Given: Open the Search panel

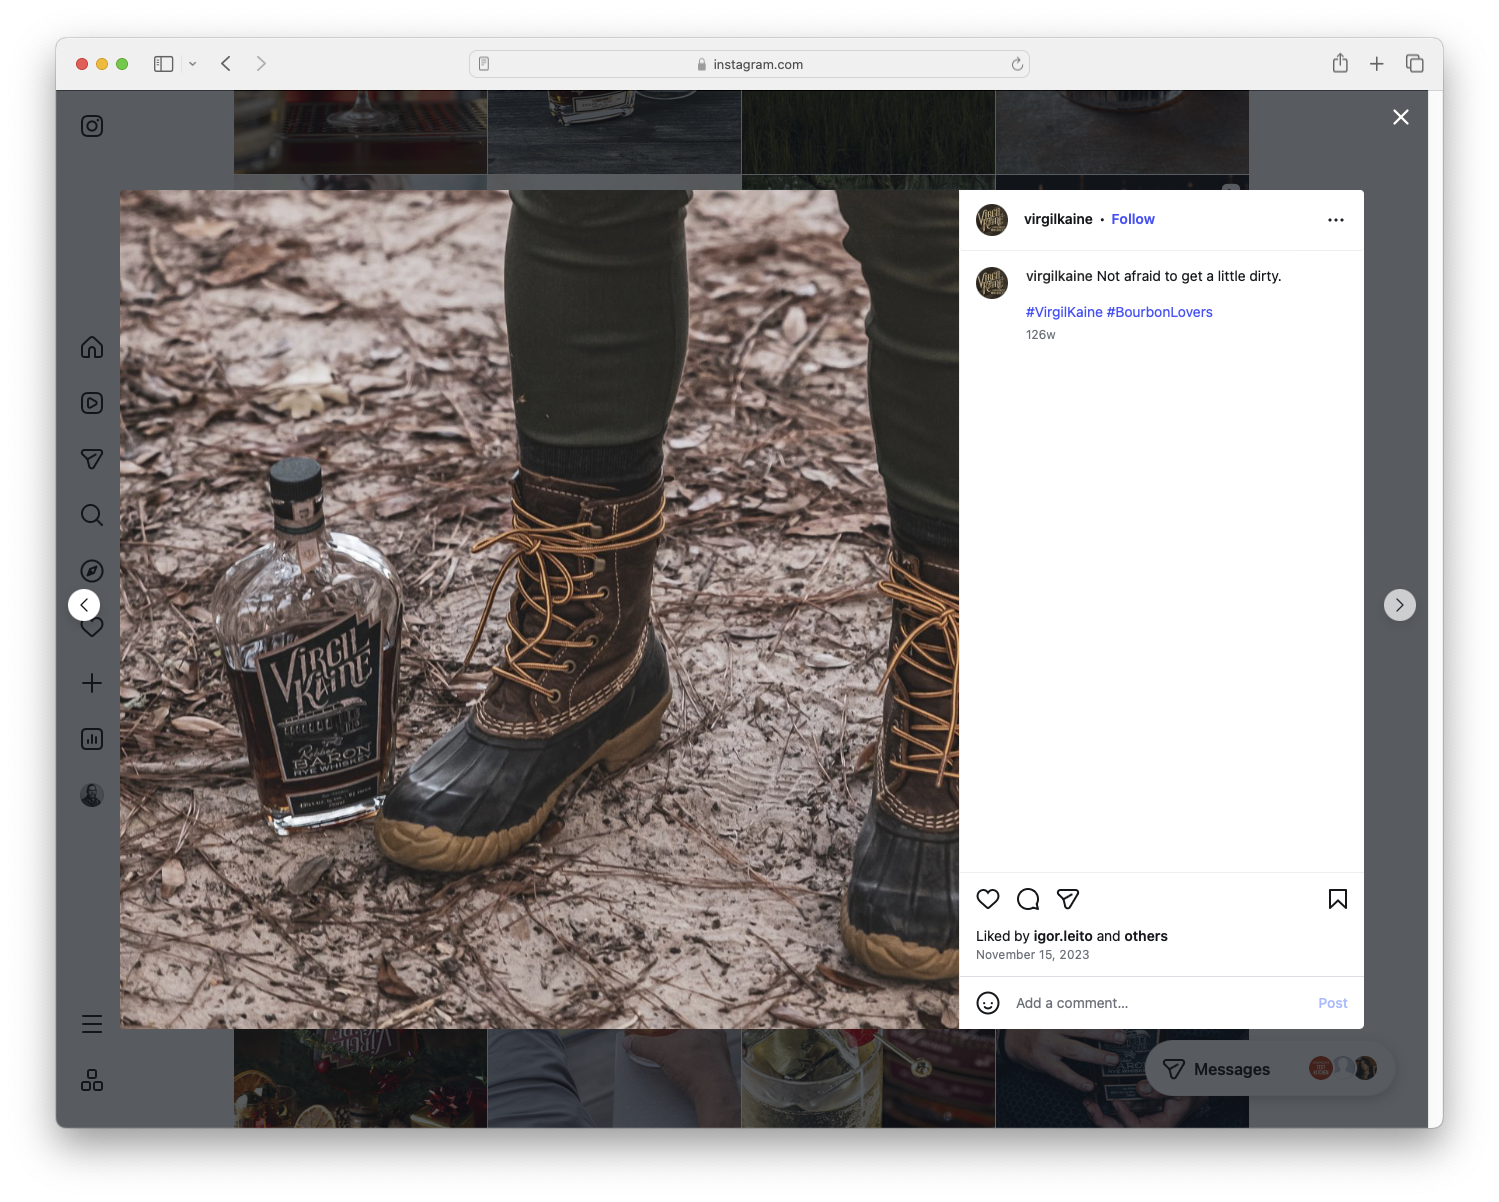Looking at the screenshot, I should pyautogui.click(x=91, y=515).
